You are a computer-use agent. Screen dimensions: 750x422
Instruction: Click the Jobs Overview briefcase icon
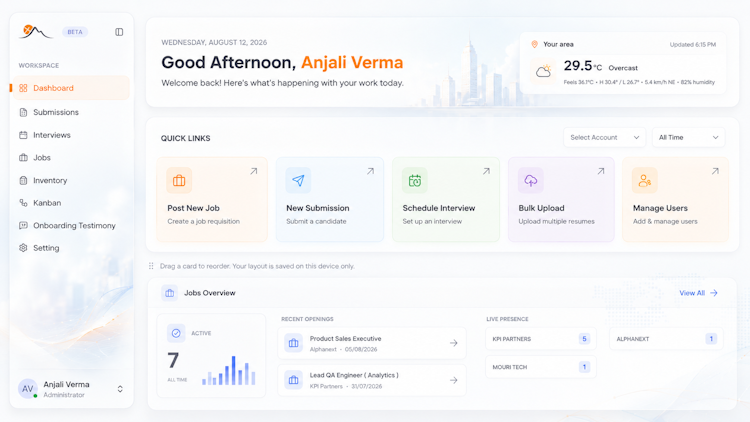170,293
